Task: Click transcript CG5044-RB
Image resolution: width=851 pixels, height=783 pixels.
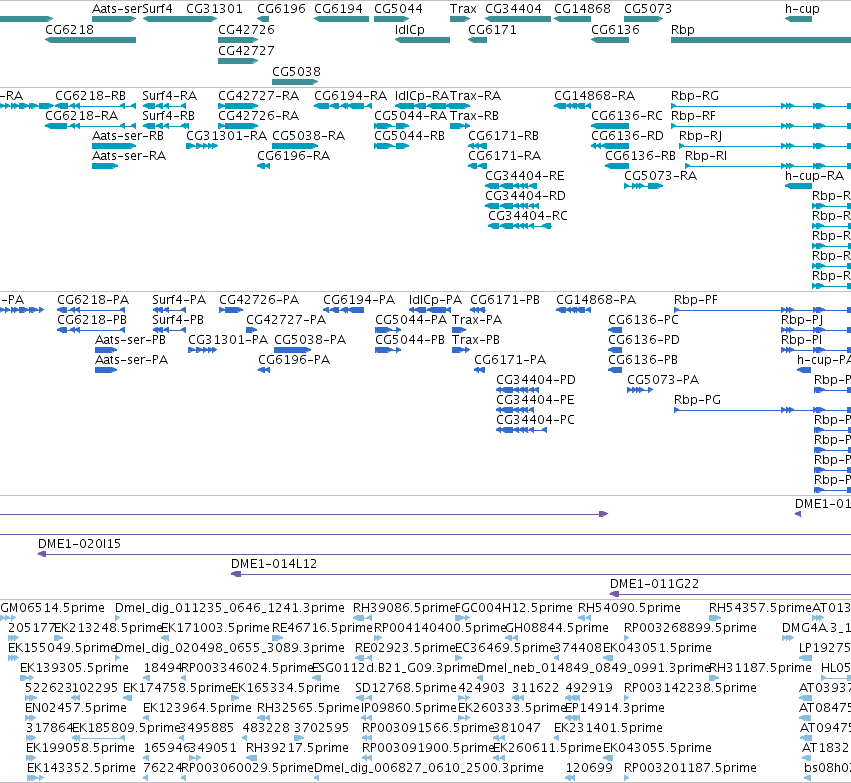Action: [391, 146]
